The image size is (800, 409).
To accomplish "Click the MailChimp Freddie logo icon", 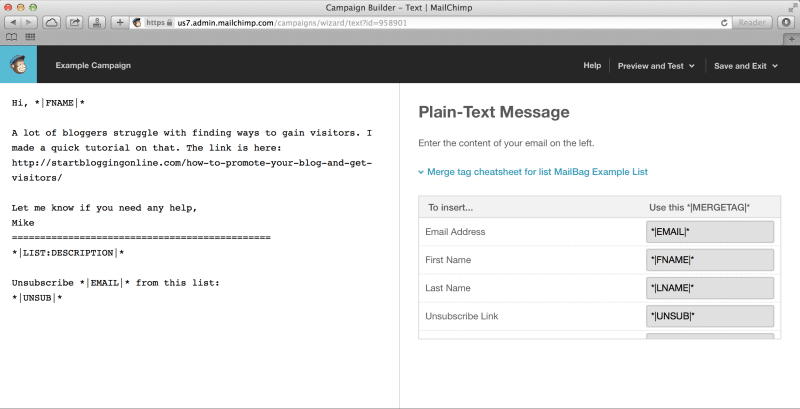I will (x=18, y=64).
